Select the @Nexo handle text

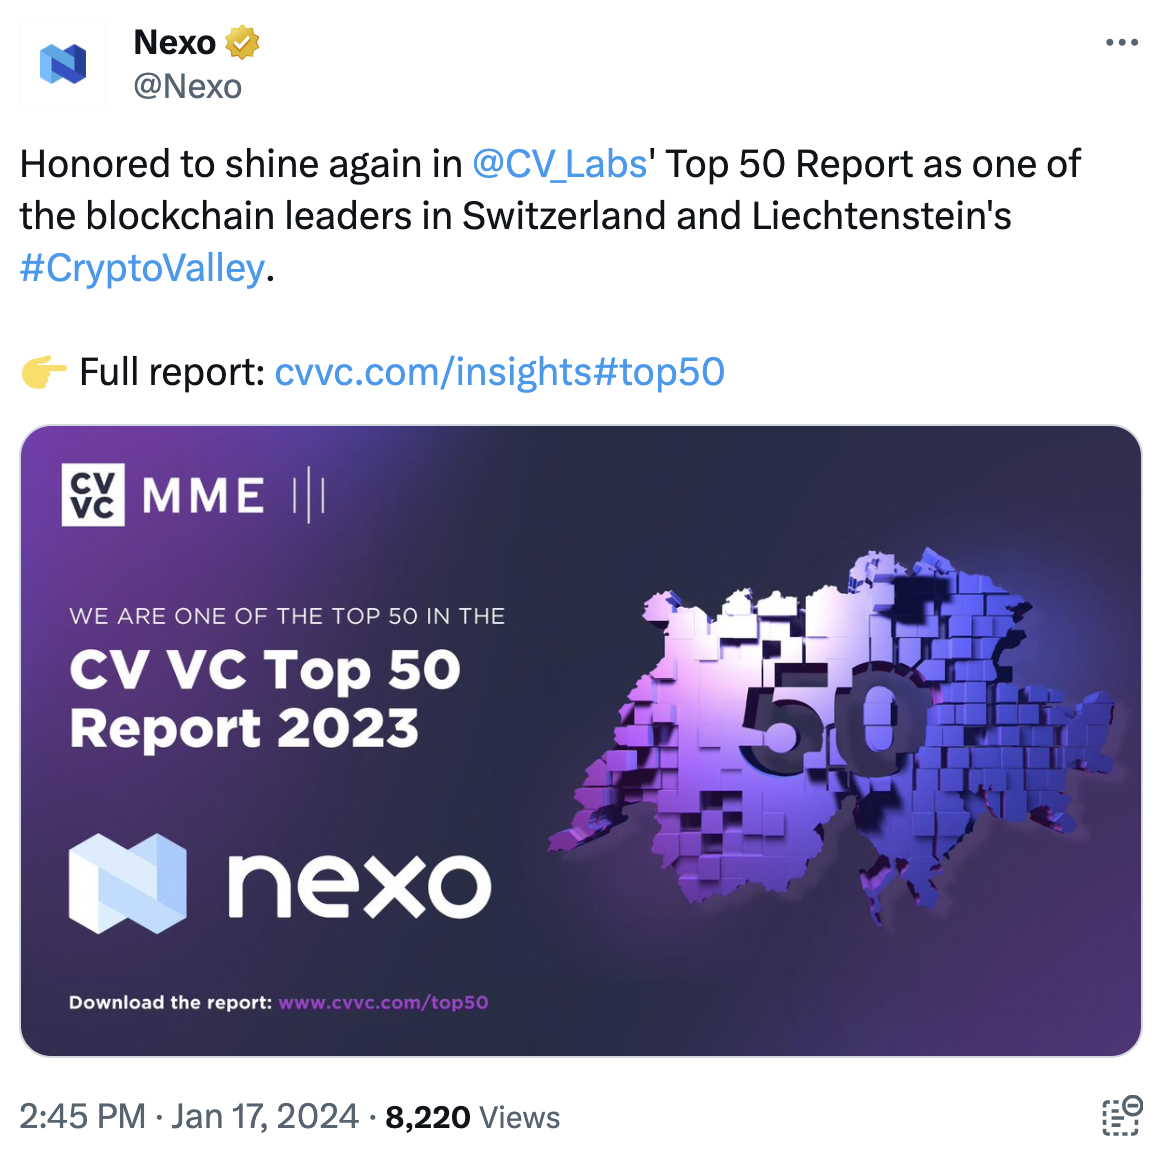coord(186,87)
